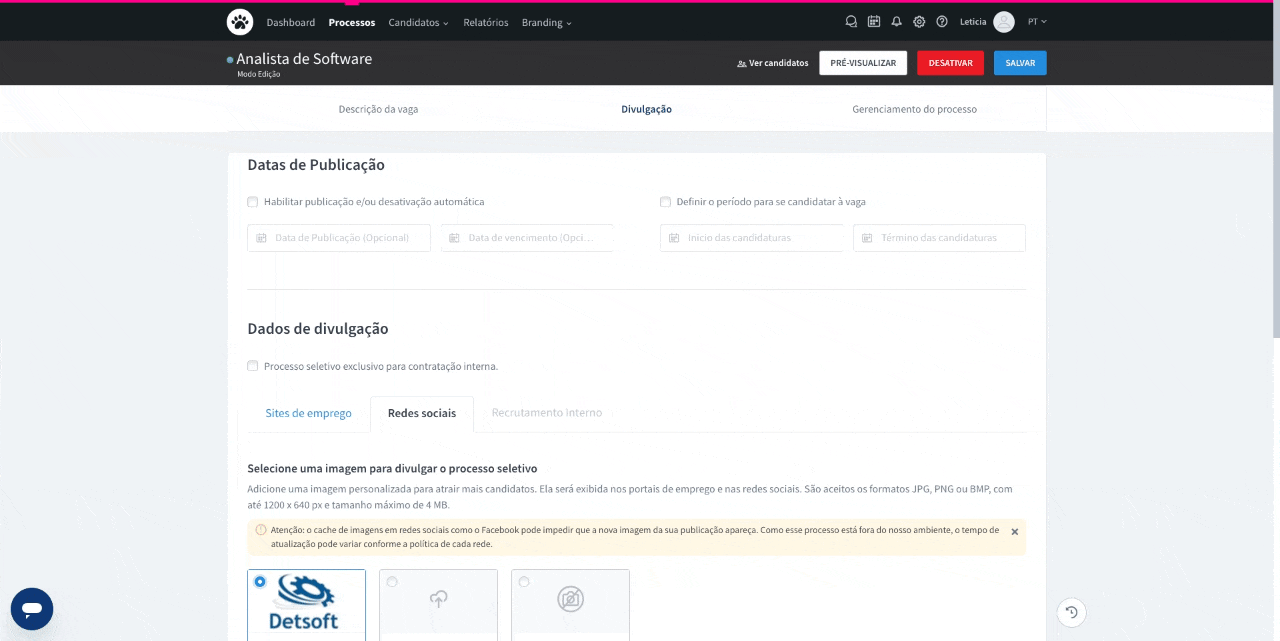Switch to Sites de emprego tab

coord(308,413)
